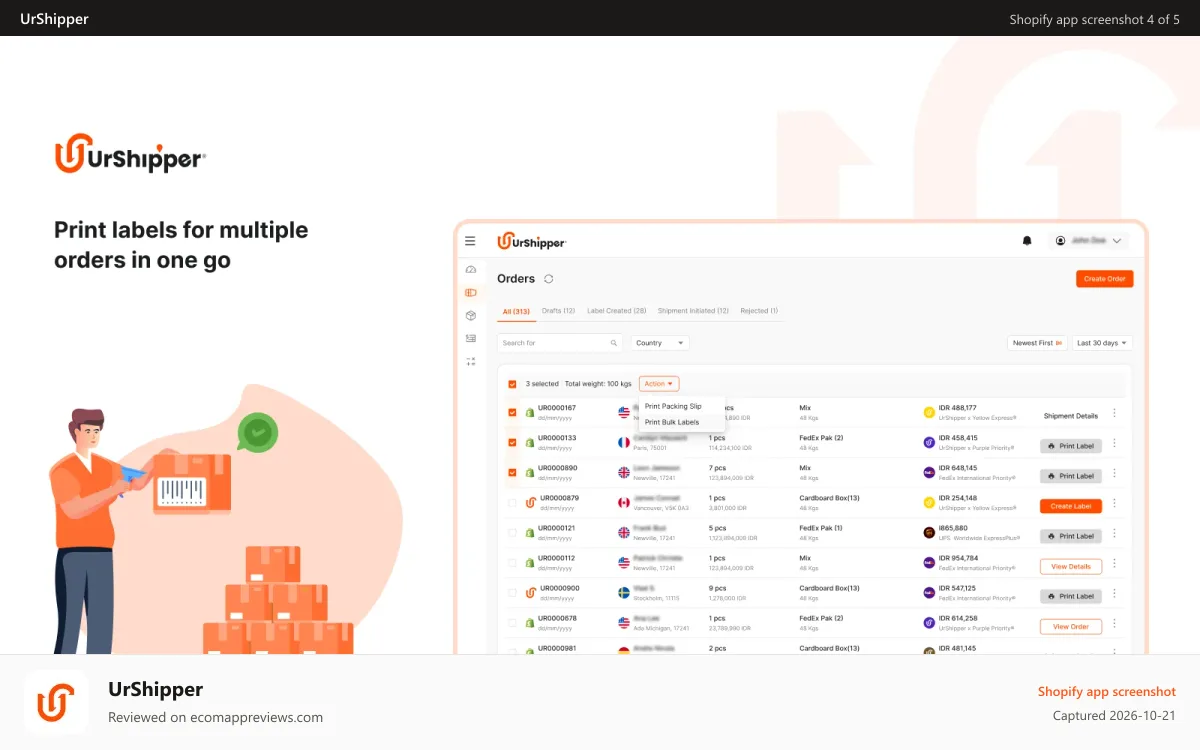Toggle the select-all orders checkbox
The width and height of the screenshot is (1200, 750).
coord(512,384)
